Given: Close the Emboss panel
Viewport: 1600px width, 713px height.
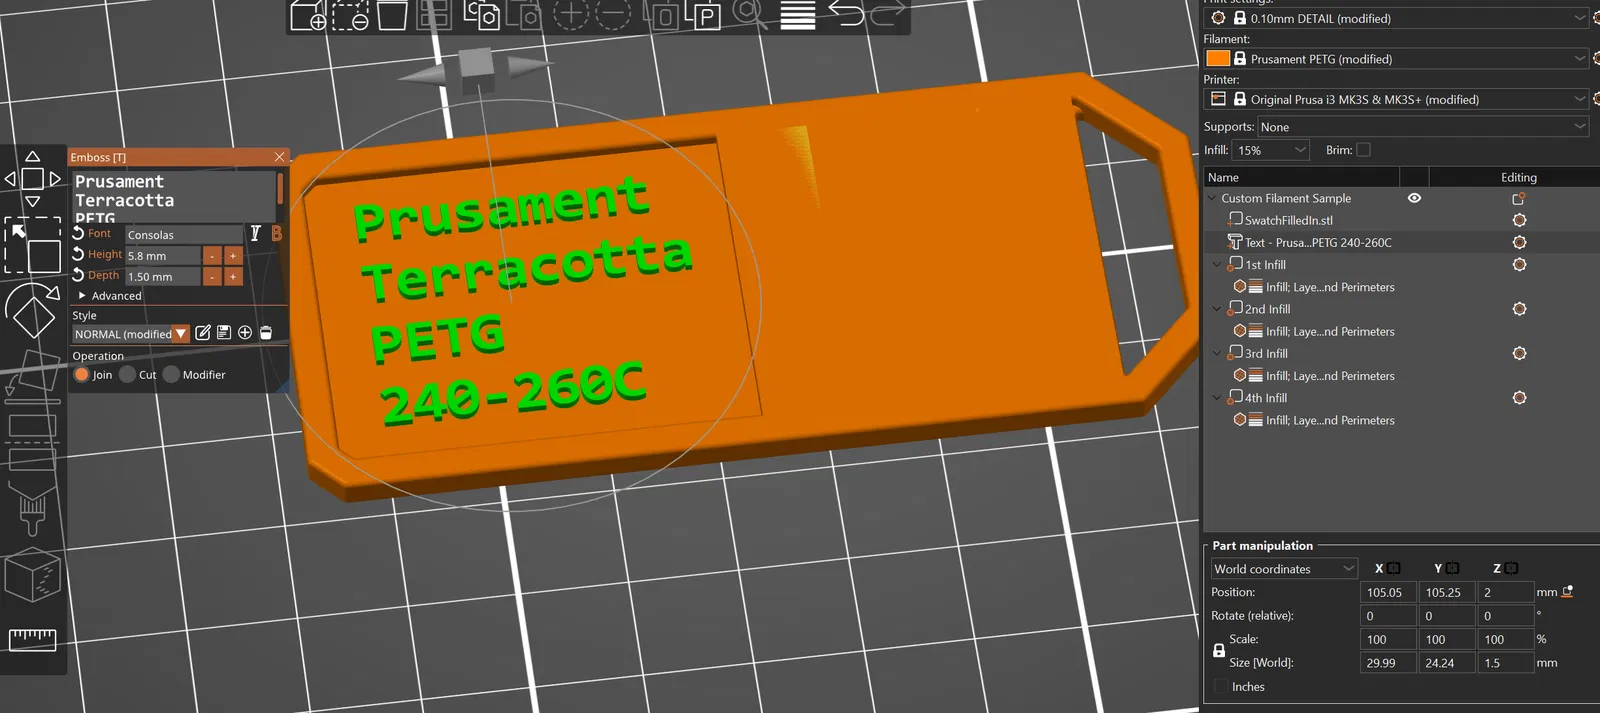Looking at the screenshot, I should click(x=280, y=157).
